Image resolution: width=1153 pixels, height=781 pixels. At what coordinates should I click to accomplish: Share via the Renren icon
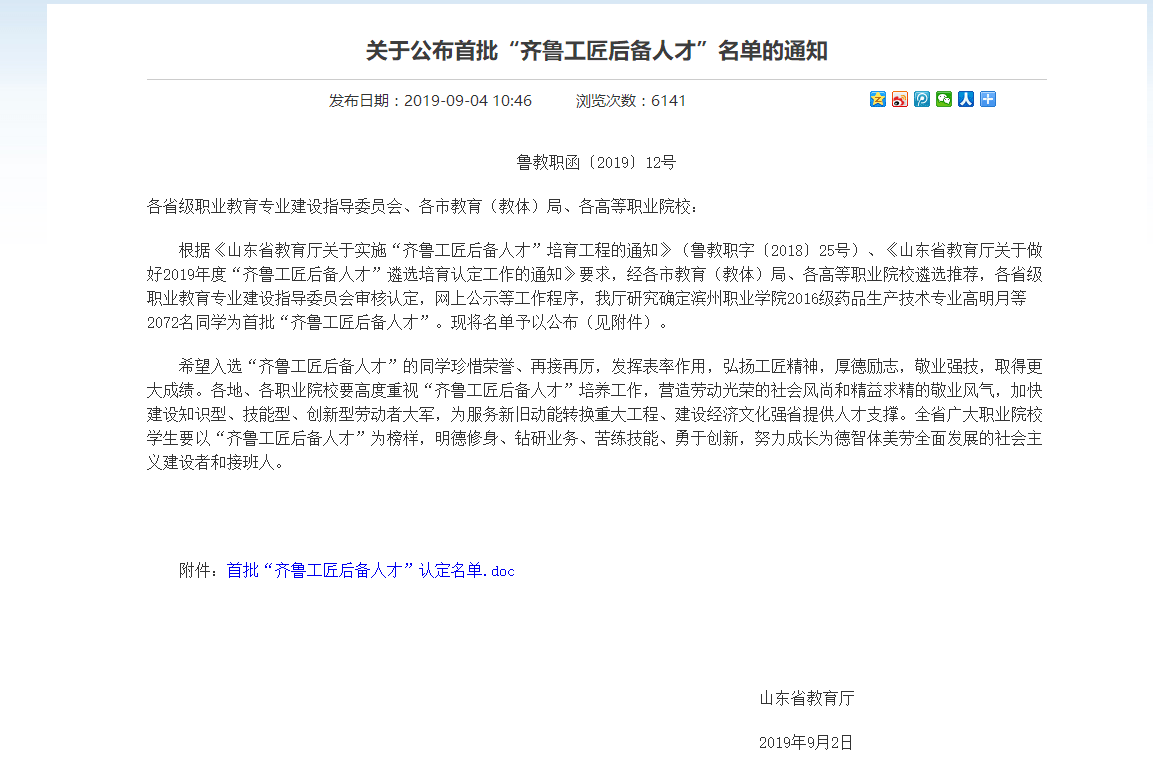pos(965,99)
